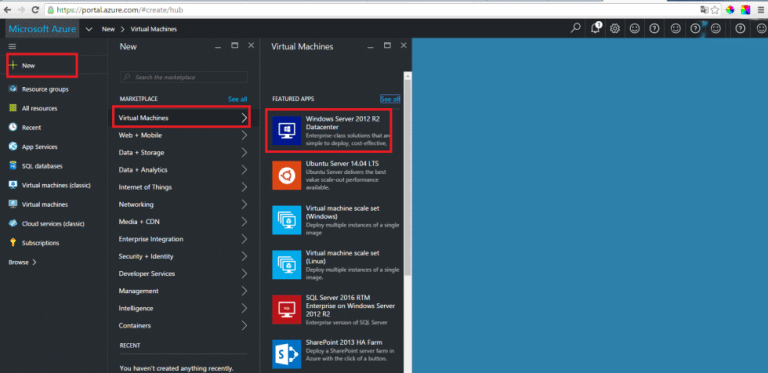Viewport: 768px width, 373px height.
Task: Click the New breadcrumb in the top bar
Action: point(108,29)
